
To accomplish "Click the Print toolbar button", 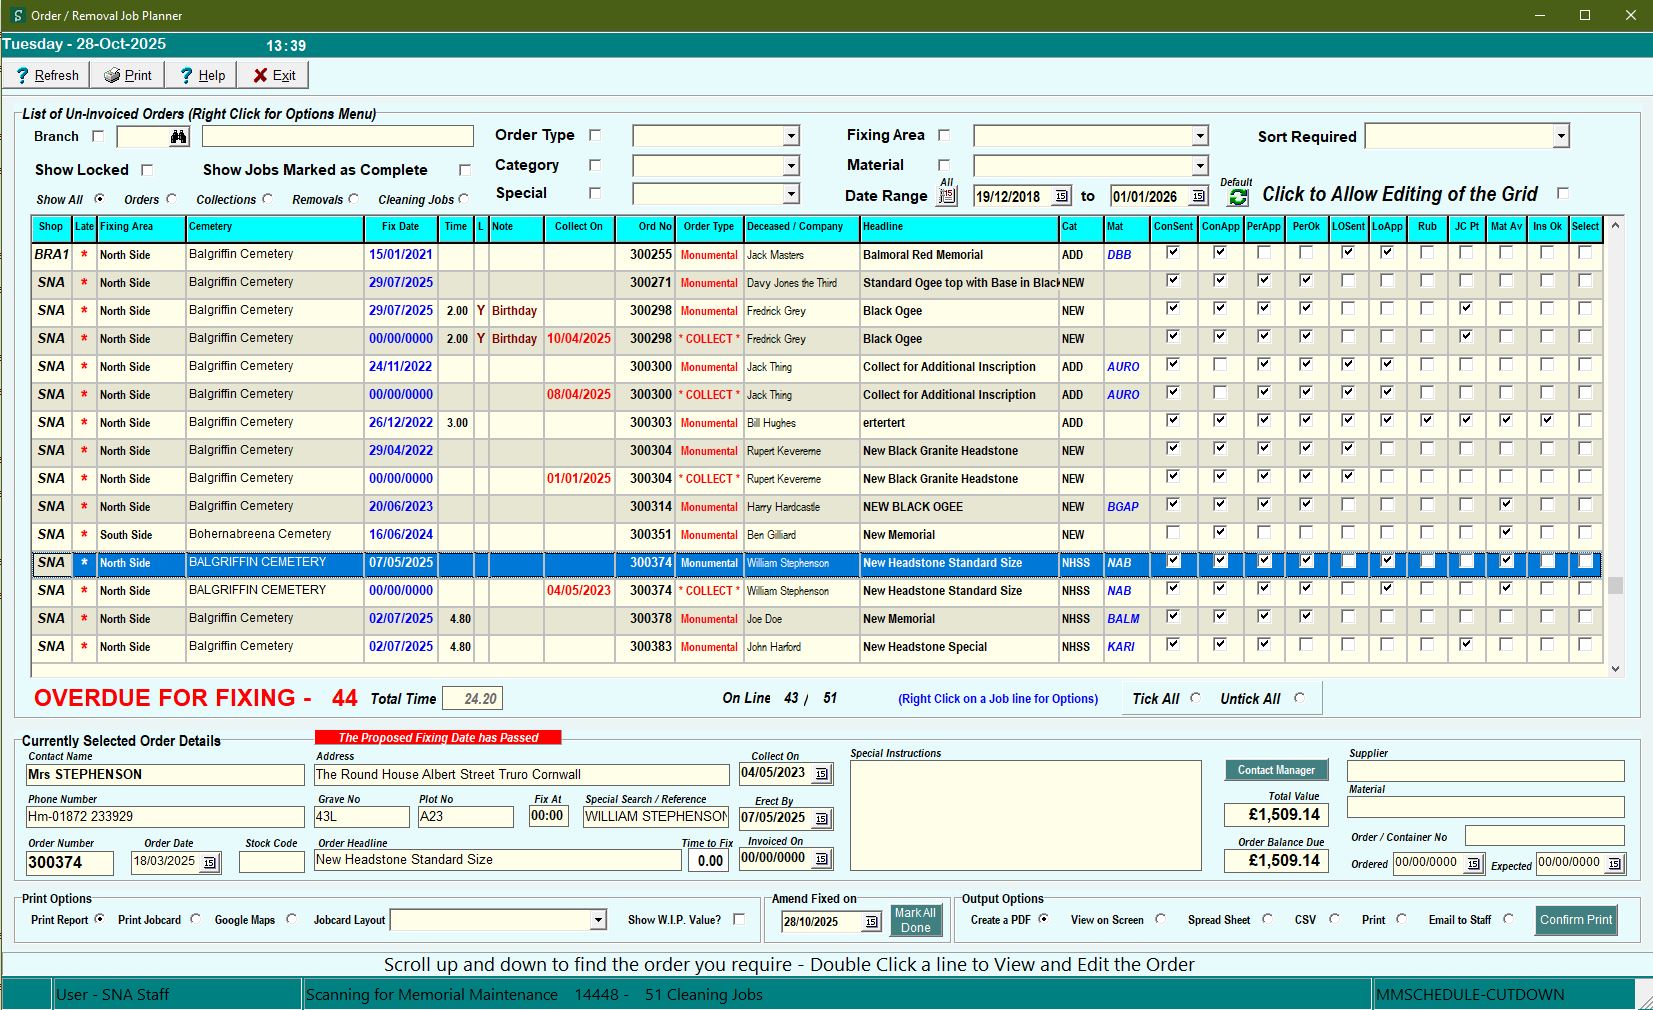I will tap(127, 75).
